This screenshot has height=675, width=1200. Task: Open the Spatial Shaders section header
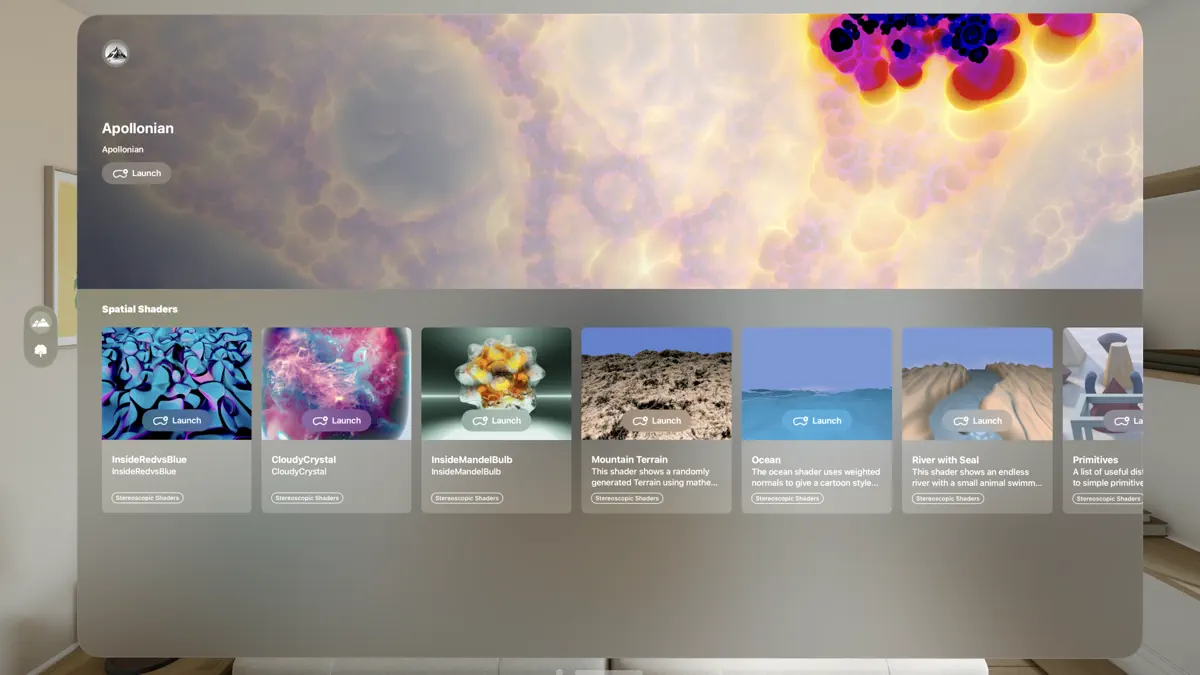click(x=139, y=310)
